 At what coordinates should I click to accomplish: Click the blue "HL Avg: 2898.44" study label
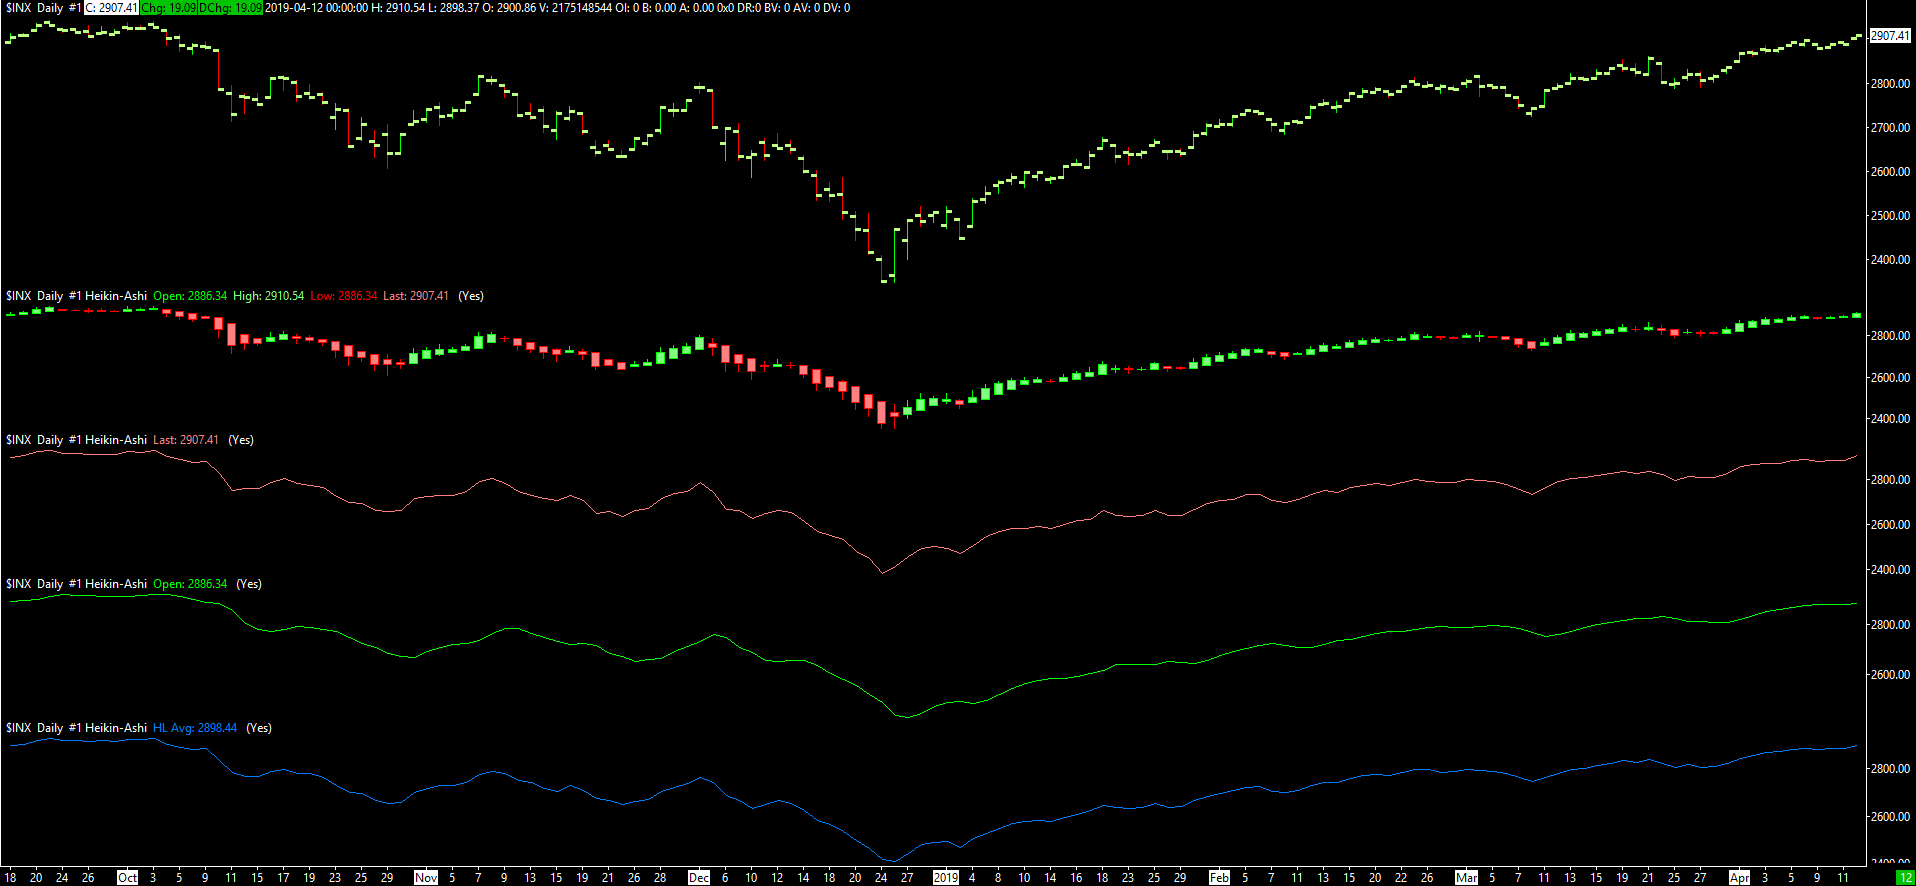(x=195, y=728)
